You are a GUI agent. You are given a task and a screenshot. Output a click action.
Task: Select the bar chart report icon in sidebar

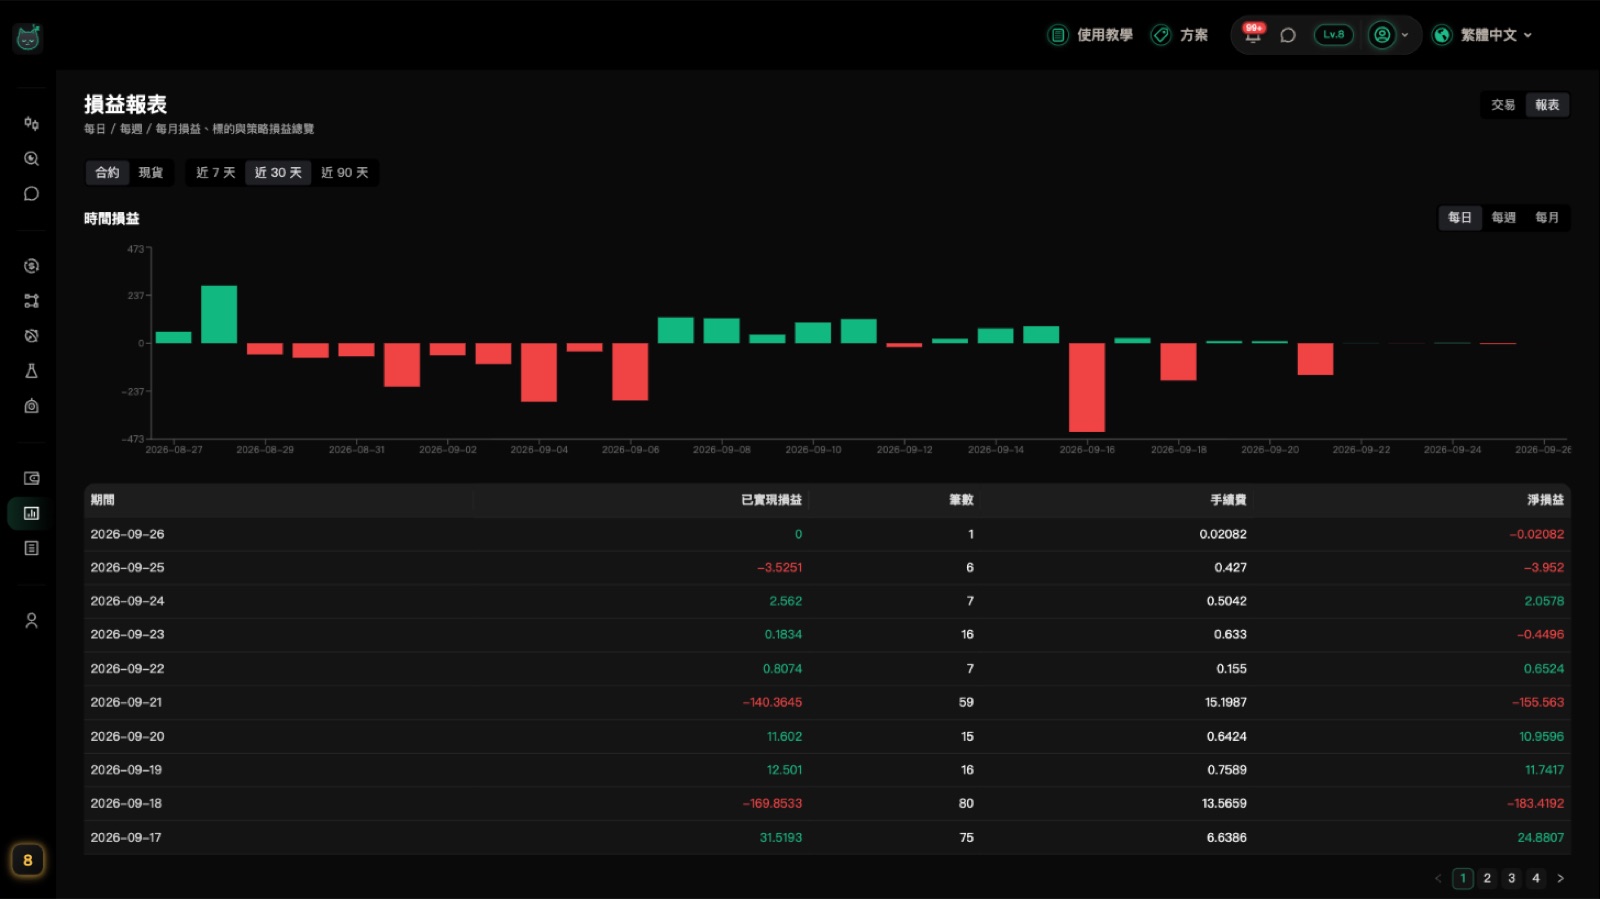tap(31, 513)
